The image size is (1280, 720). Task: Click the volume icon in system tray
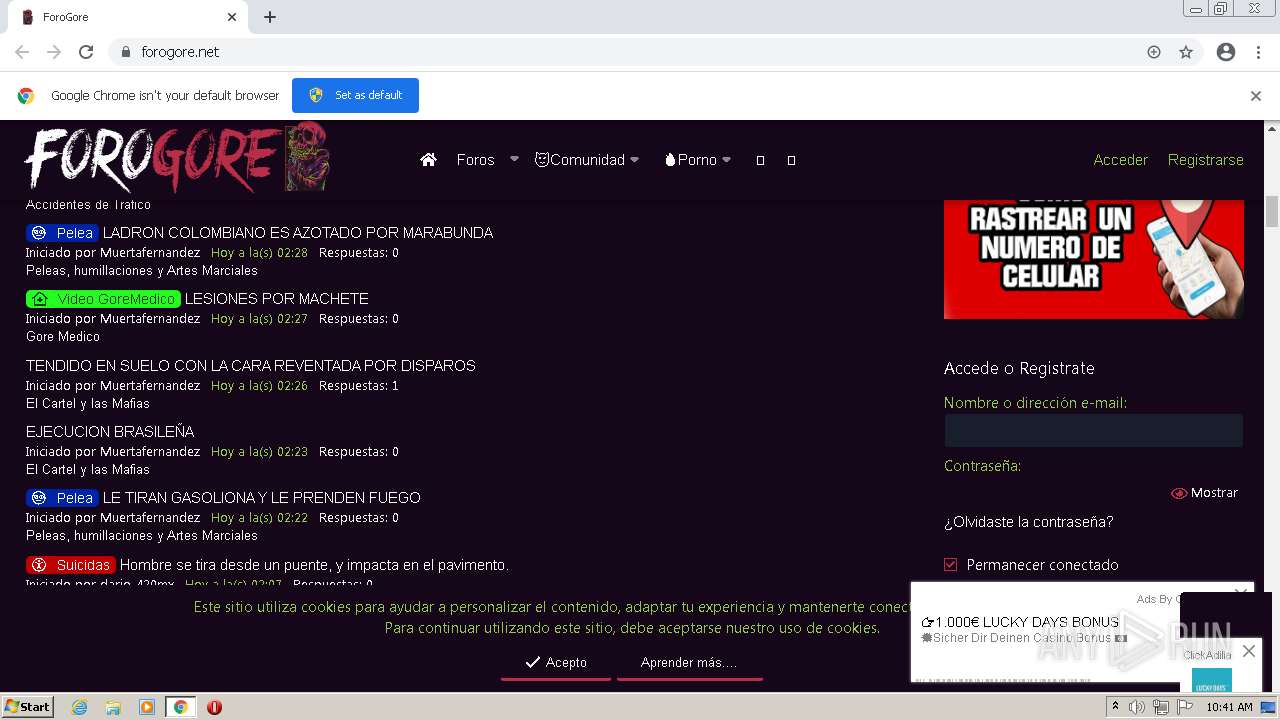pyautogui.click(x=1137, y=707)
